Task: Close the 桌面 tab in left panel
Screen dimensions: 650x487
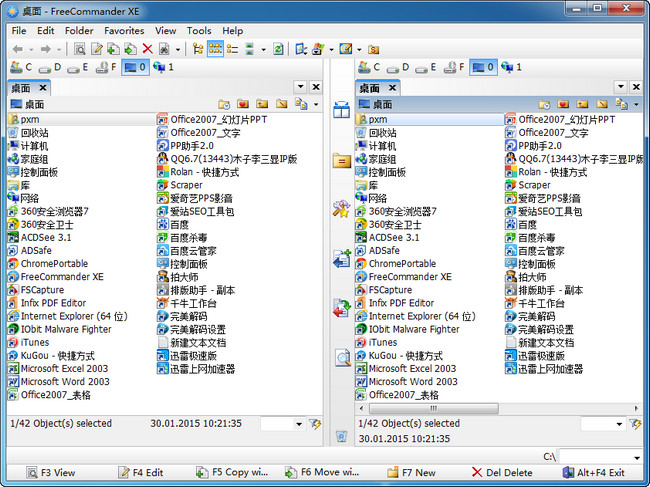Action: tap(42, 88)
